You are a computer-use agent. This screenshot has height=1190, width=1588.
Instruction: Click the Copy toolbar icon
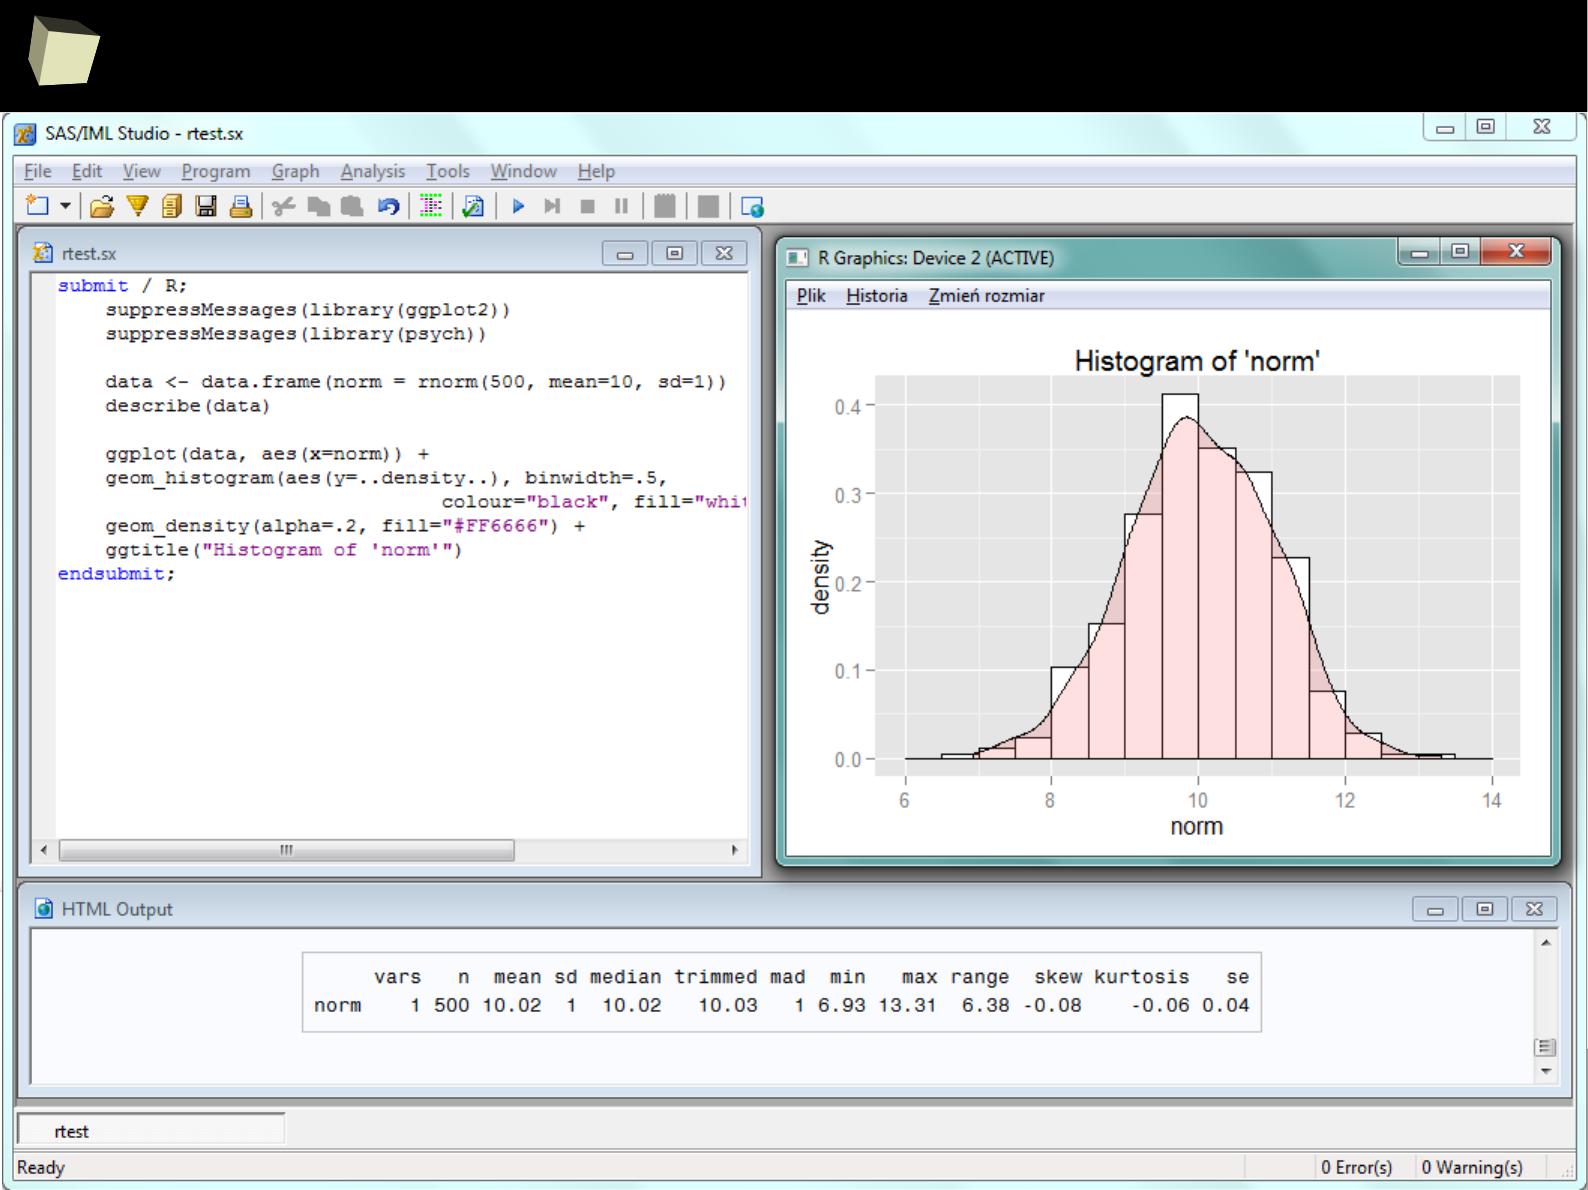click(319, 206)
